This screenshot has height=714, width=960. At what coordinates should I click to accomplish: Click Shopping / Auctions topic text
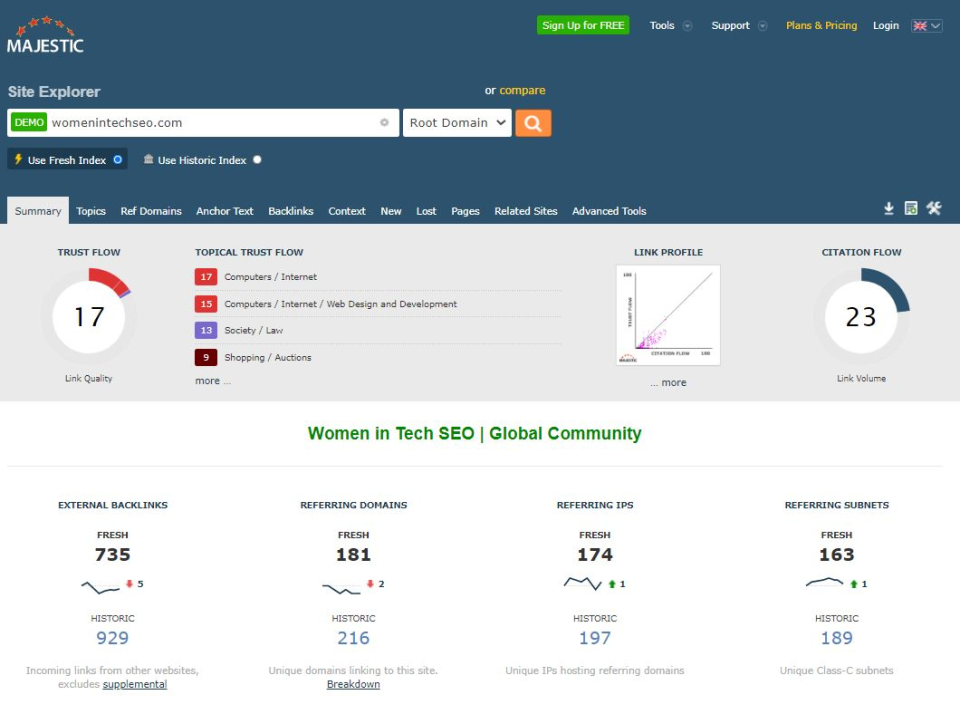(268, 357)
